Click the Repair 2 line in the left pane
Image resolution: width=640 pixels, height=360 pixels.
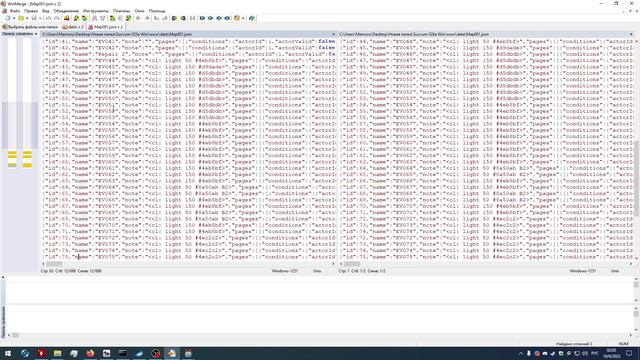point(188,54)
